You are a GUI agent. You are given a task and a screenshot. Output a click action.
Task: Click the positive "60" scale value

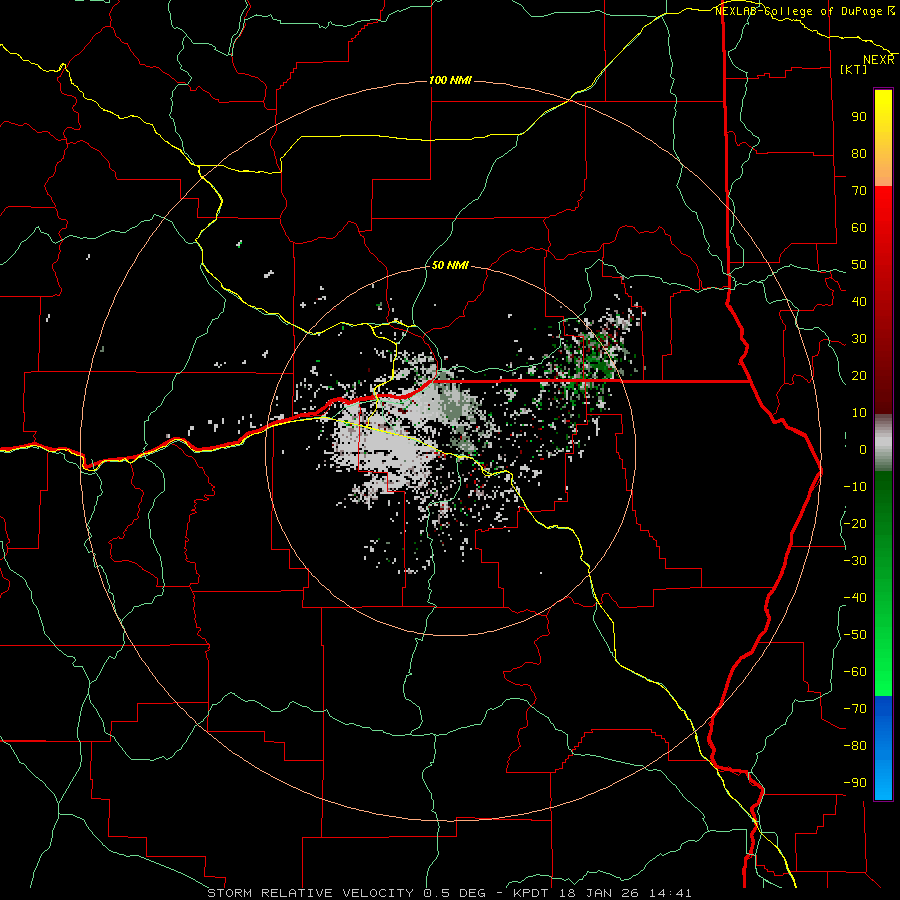859,227
